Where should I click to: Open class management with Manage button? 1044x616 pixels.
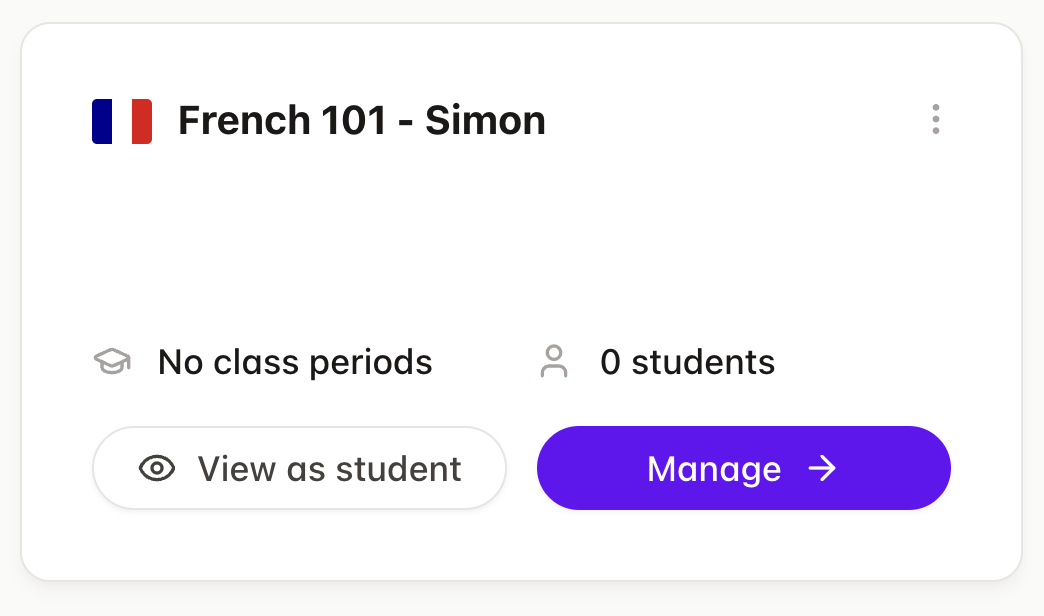[744, 468]
